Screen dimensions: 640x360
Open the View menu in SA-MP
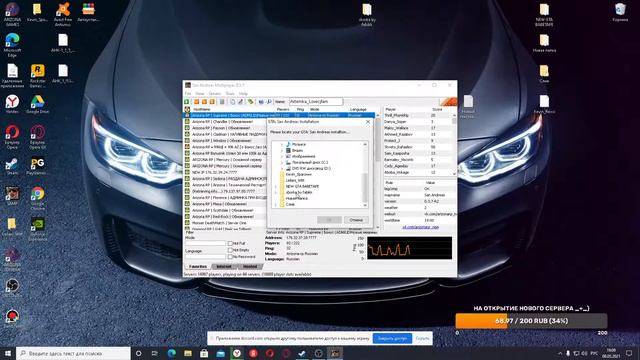click(200, 93)
